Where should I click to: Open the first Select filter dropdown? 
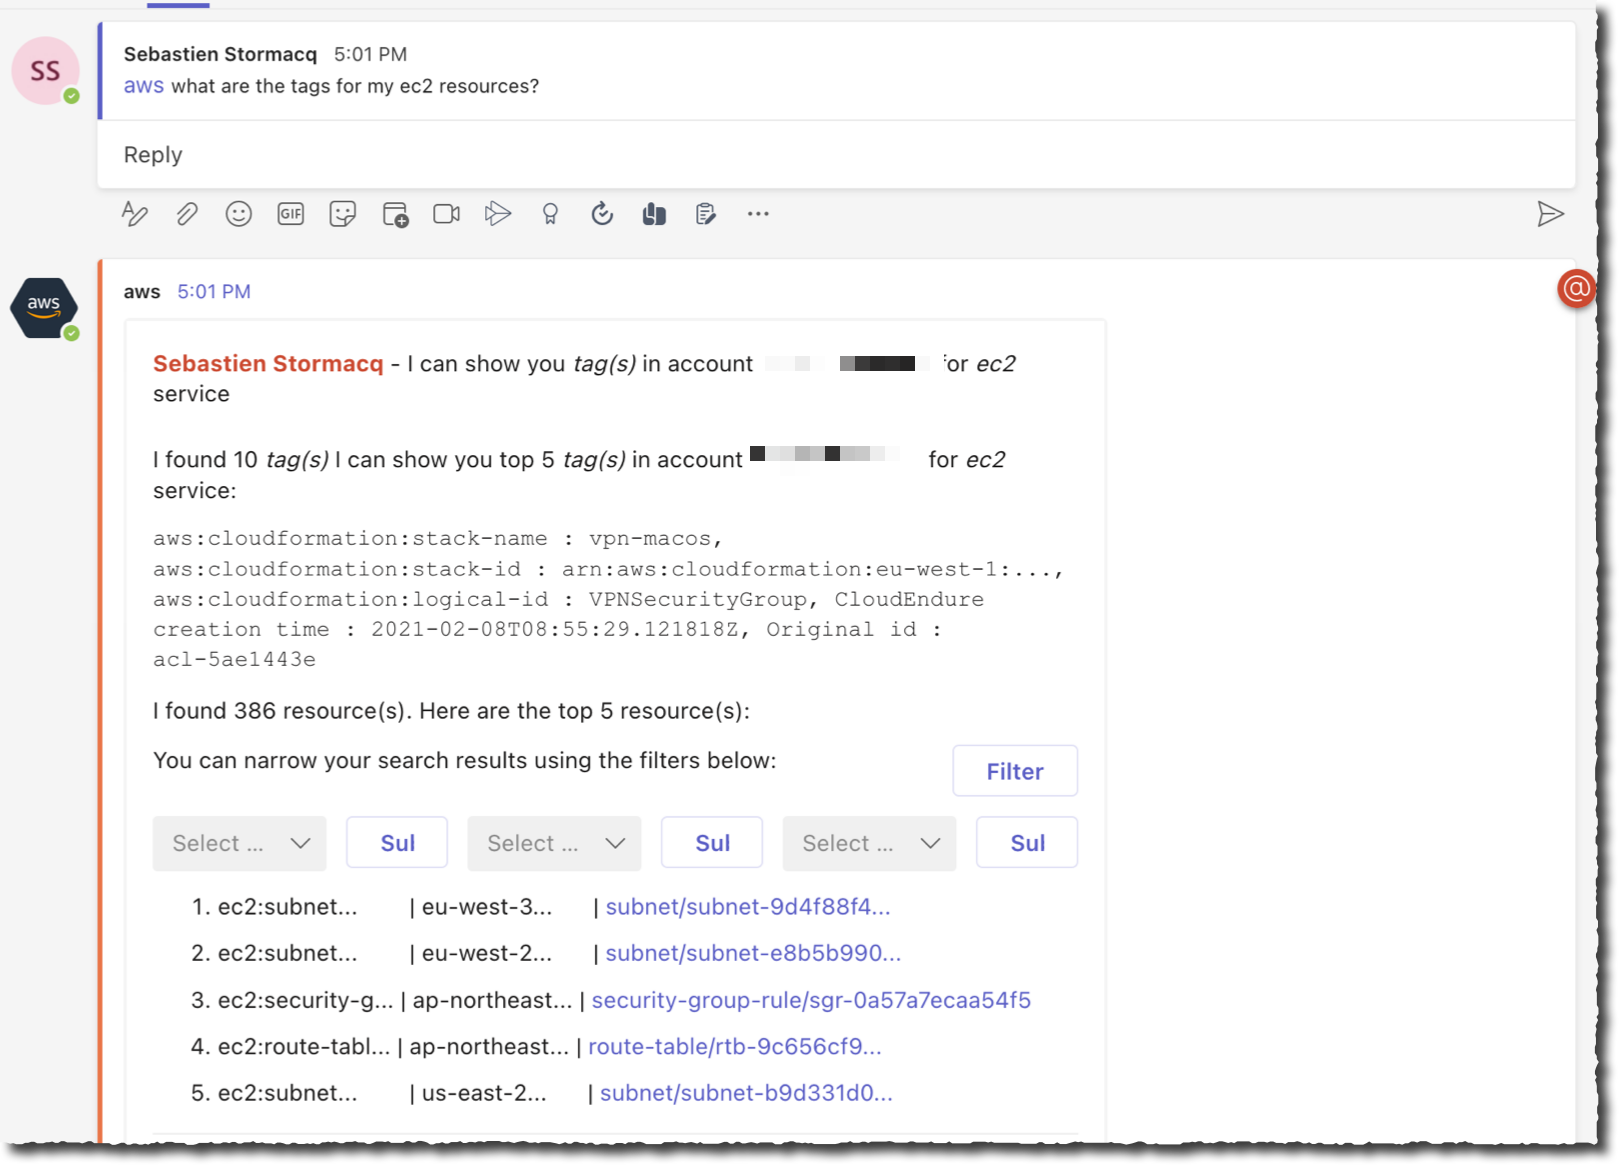239,843
